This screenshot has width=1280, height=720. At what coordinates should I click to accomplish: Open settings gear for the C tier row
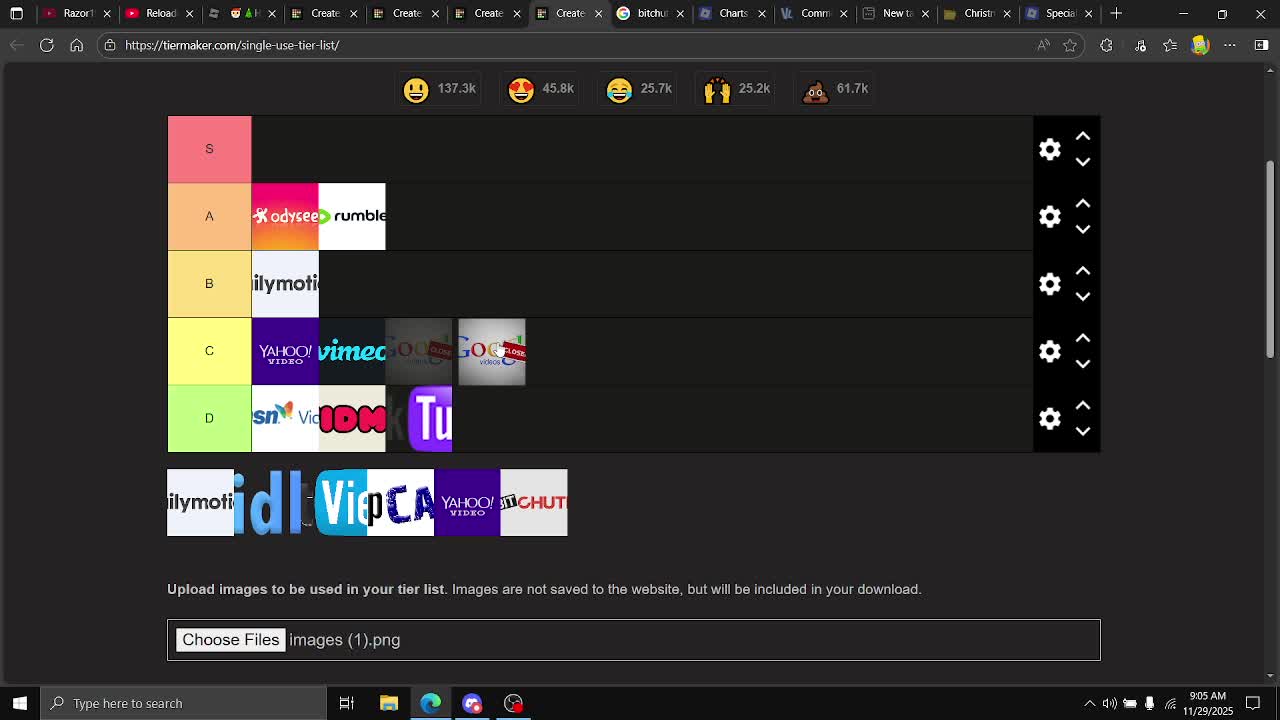coord(1049,351)
